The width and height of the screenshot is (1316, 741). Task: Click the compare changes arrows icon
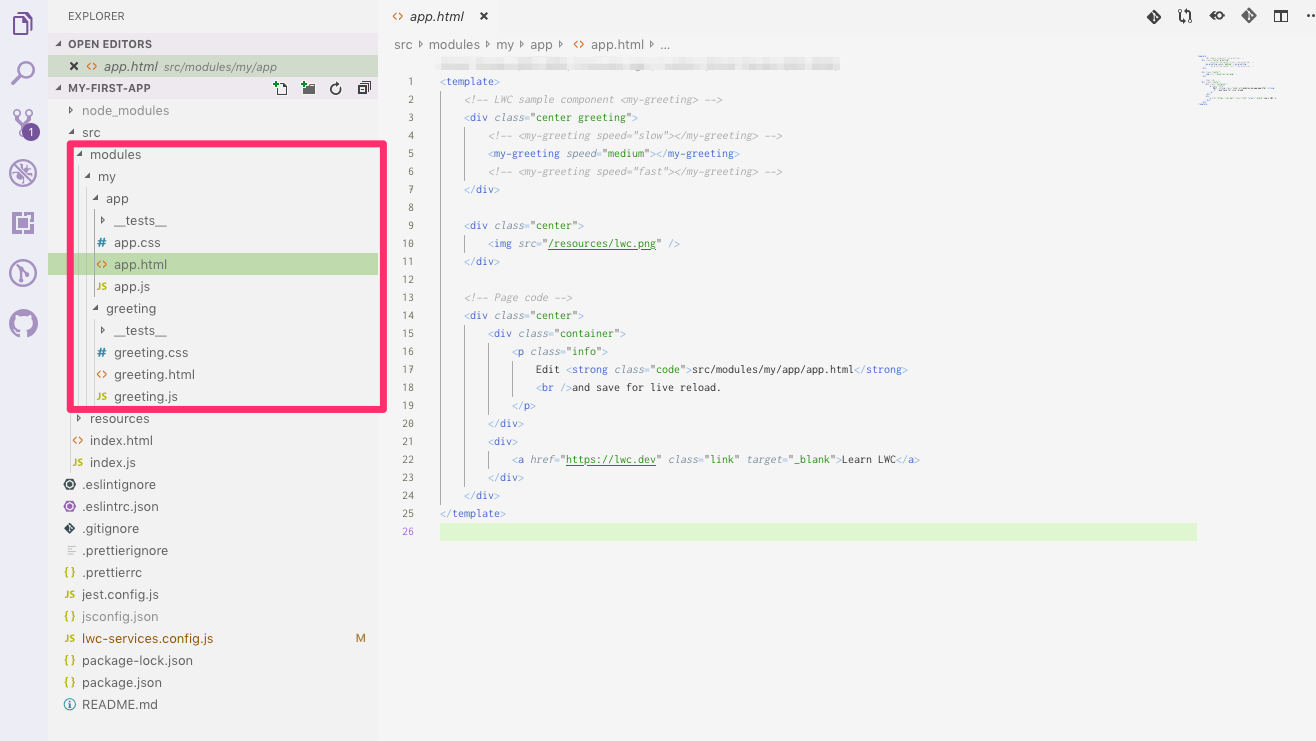pos(1185,16)
